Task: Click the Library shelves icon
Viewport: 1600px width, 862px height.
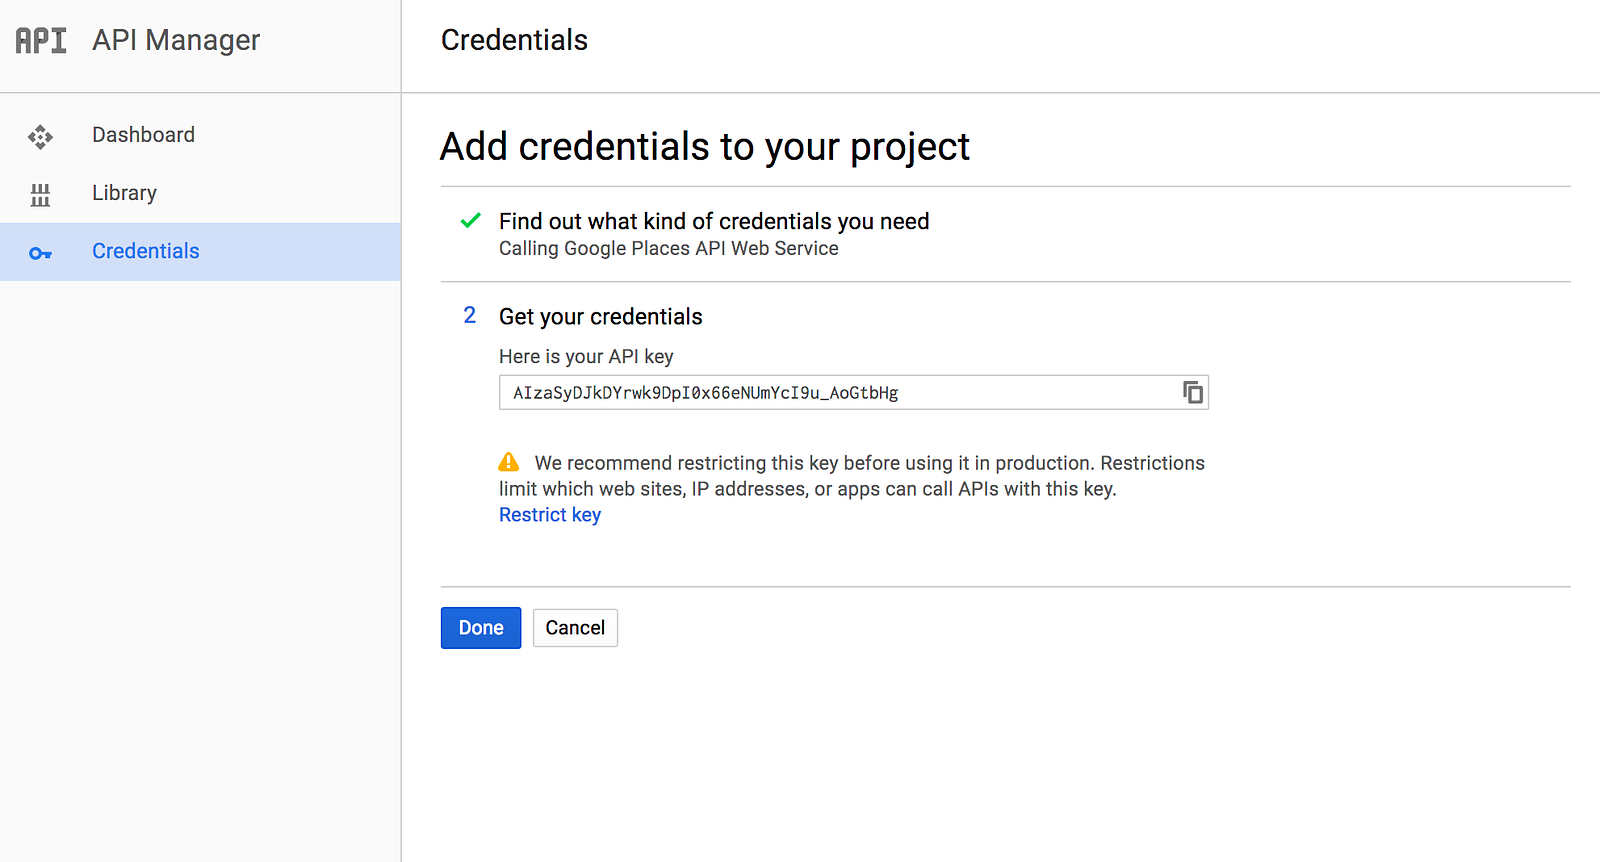Action: (40, 194)
